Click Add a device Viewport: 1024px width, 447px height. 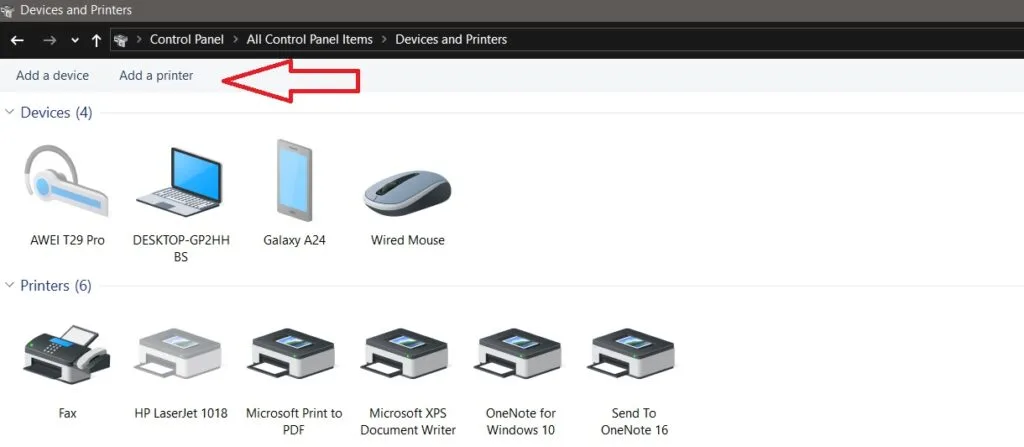[52, 75]
